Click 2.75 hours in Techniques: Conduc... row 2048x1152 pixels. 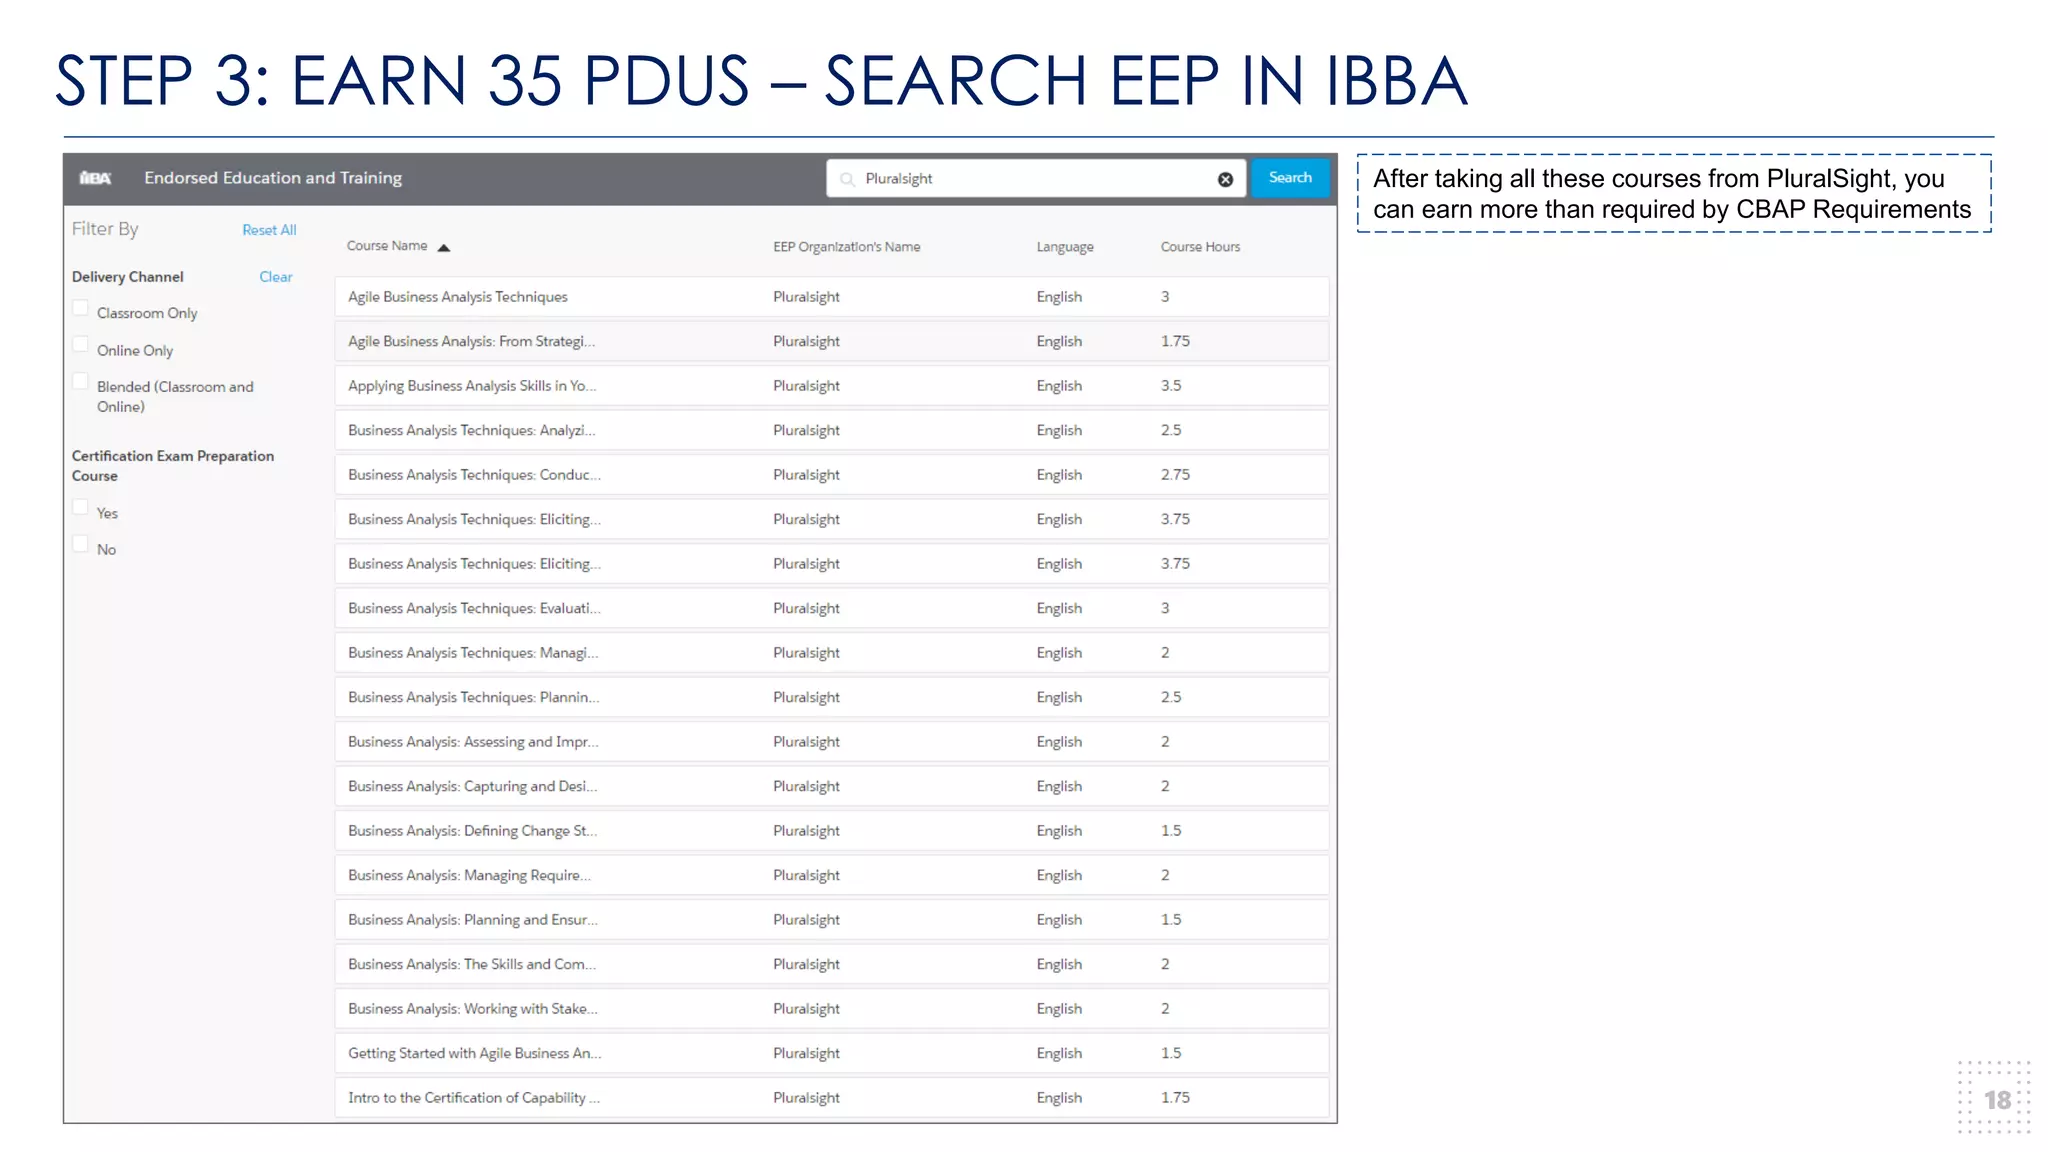coord(1175,475)
